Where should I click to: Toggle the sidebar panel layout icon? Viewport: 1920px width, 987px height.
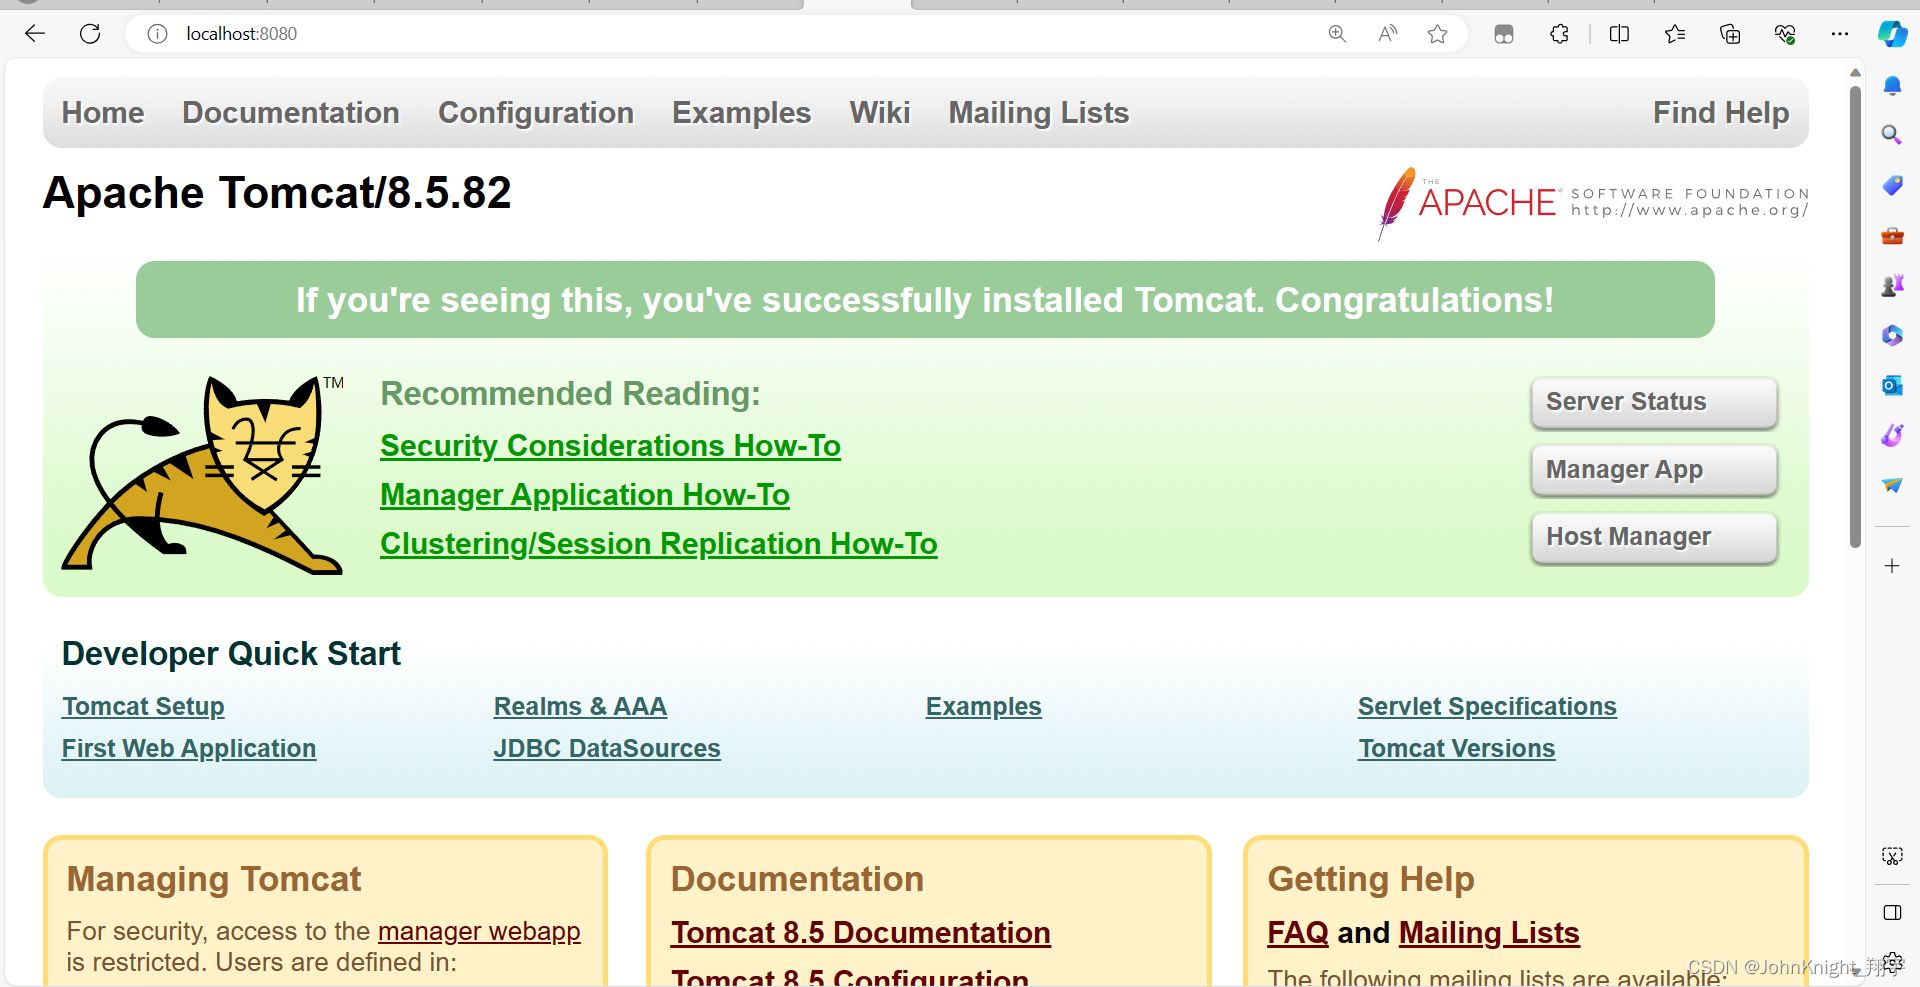1892,912
